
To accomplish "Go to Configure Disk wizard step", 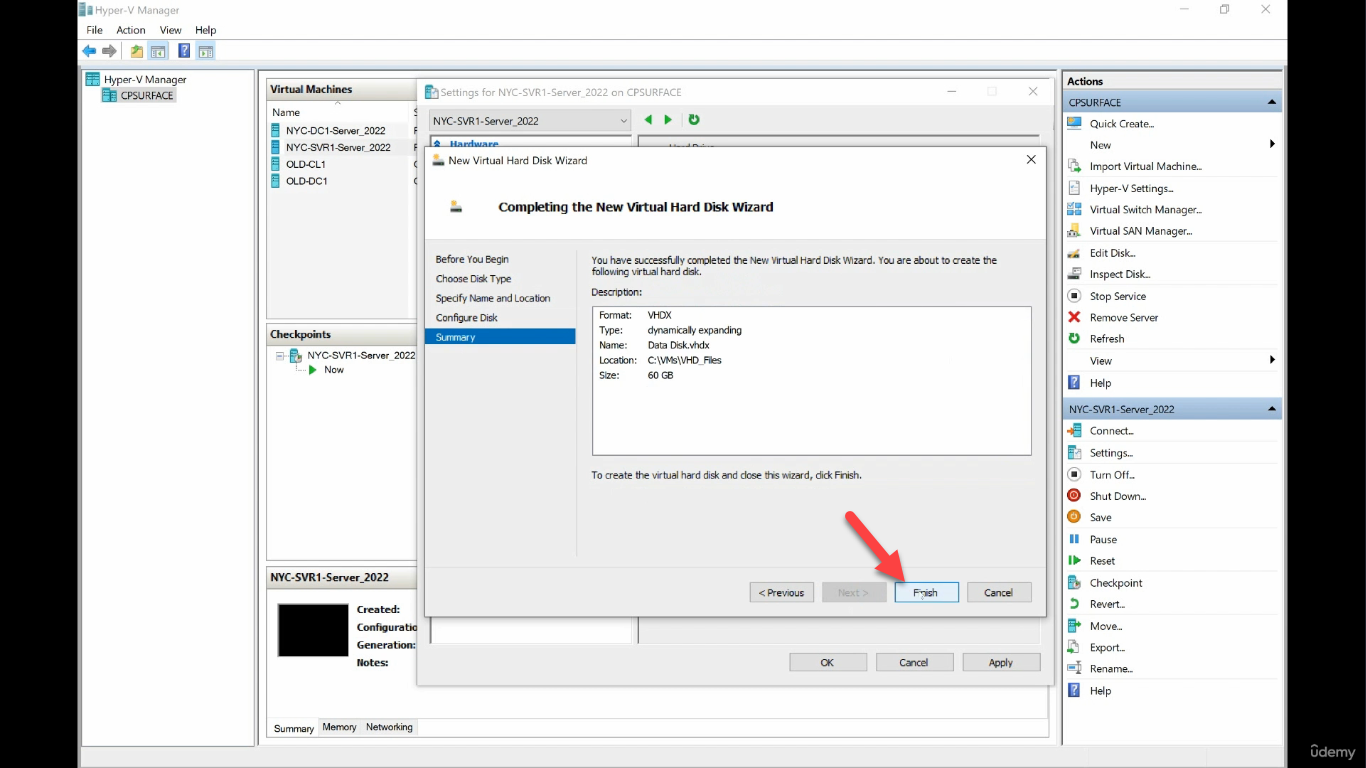I will click(466, 318).
